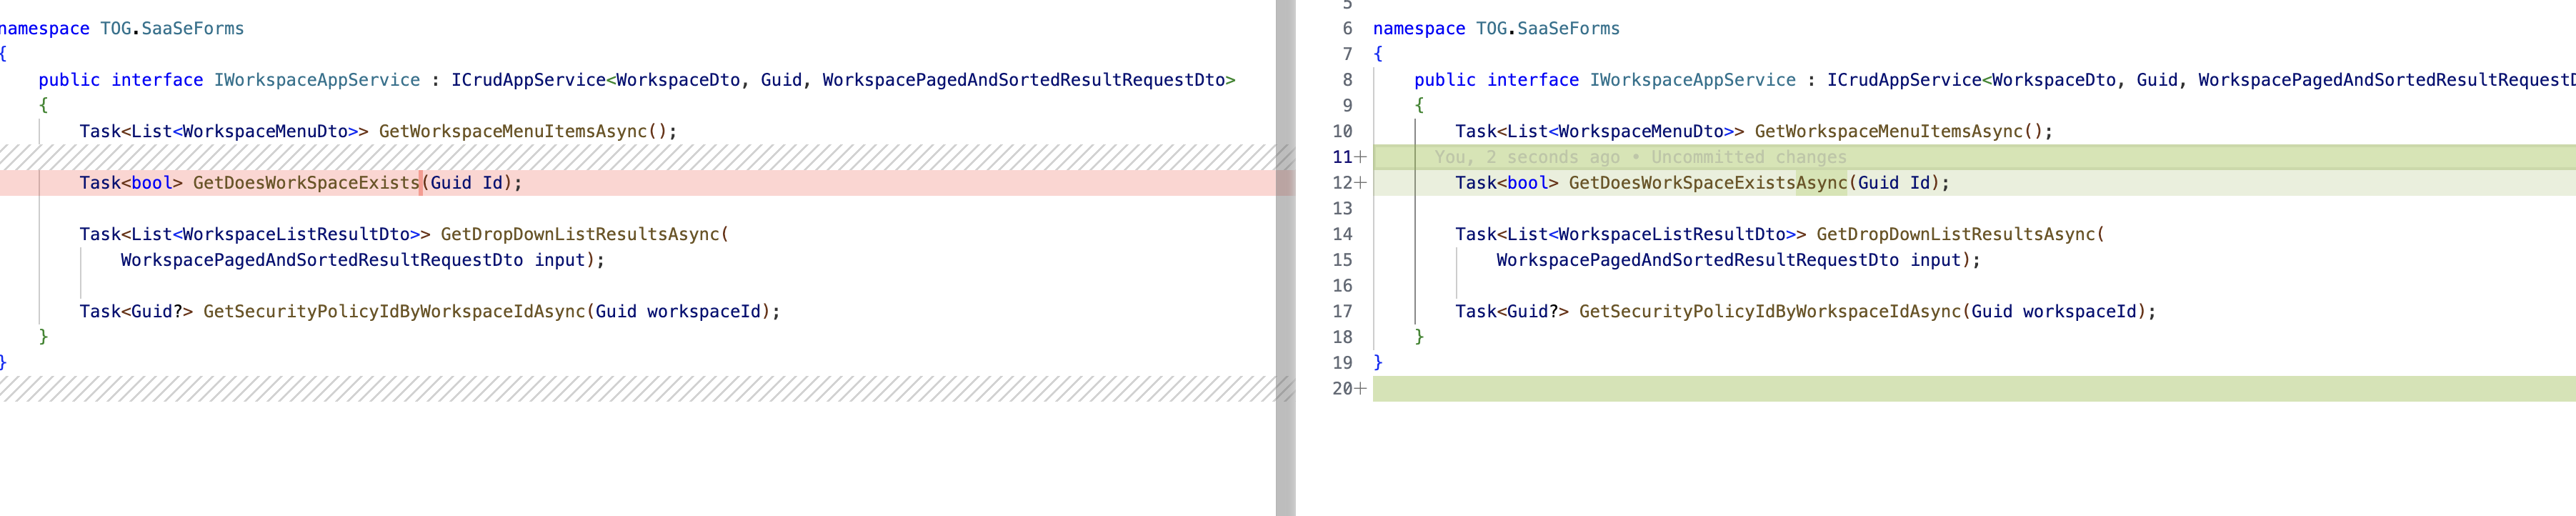
Task: Click GetDoesWorkSpaceExistsAsync in the added green line
Action: click(x=1708, y=183)
